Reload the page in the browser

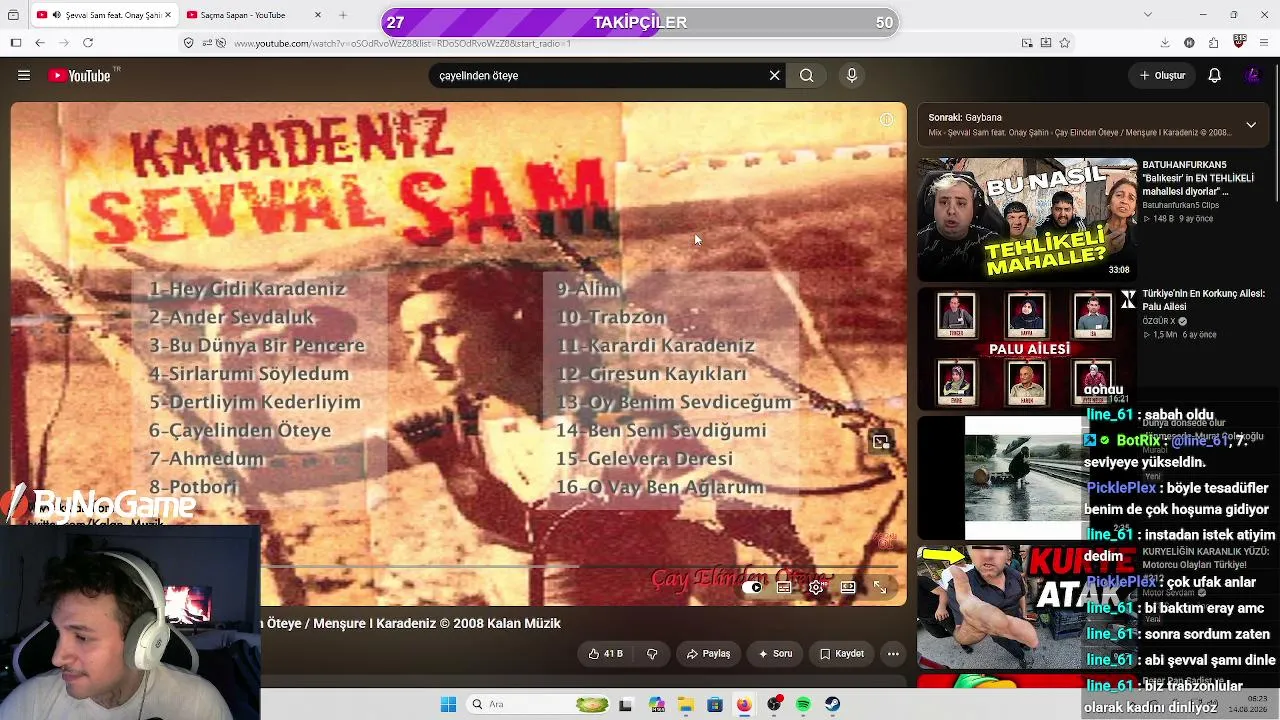[88, 43]
